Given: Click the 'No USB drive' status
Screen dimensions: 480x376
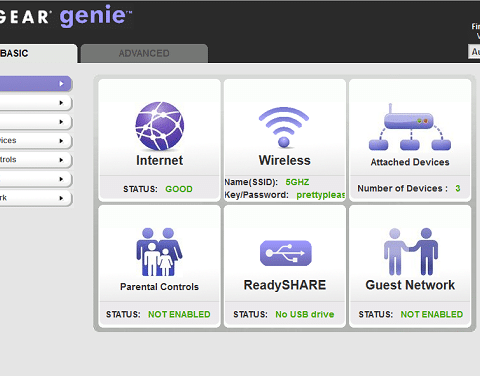Looking at the screenshot, I should (x=305, y=314).
